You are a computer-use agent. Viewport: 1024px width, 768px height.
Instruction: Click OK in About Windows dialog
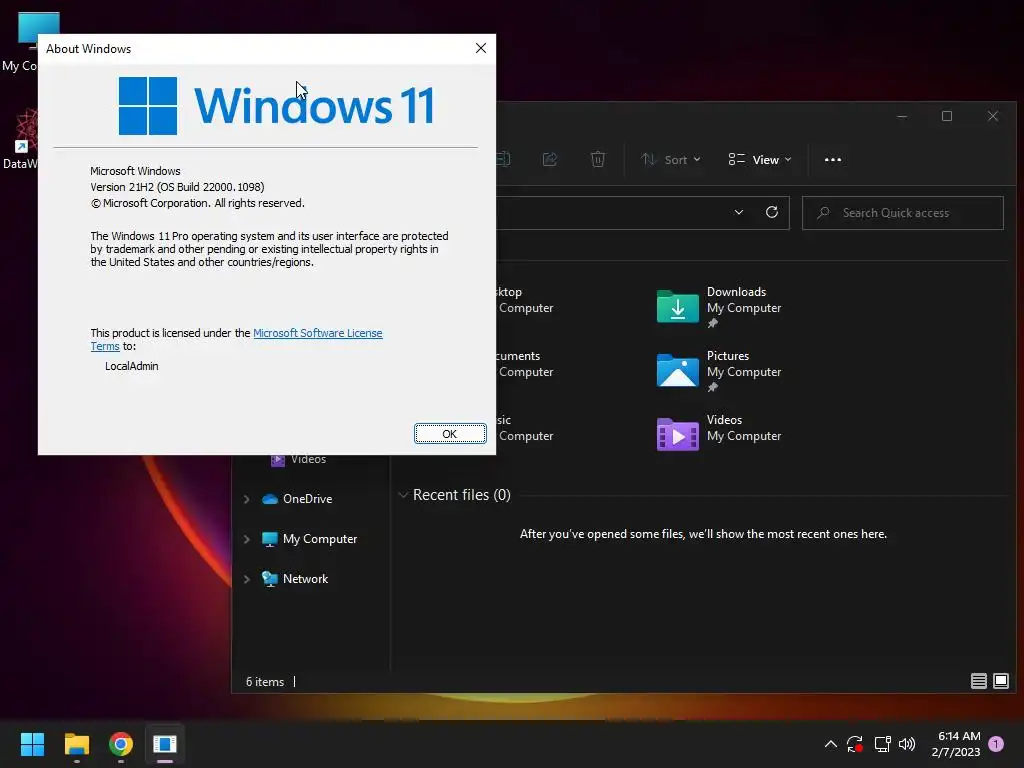(x=450, y=434)
